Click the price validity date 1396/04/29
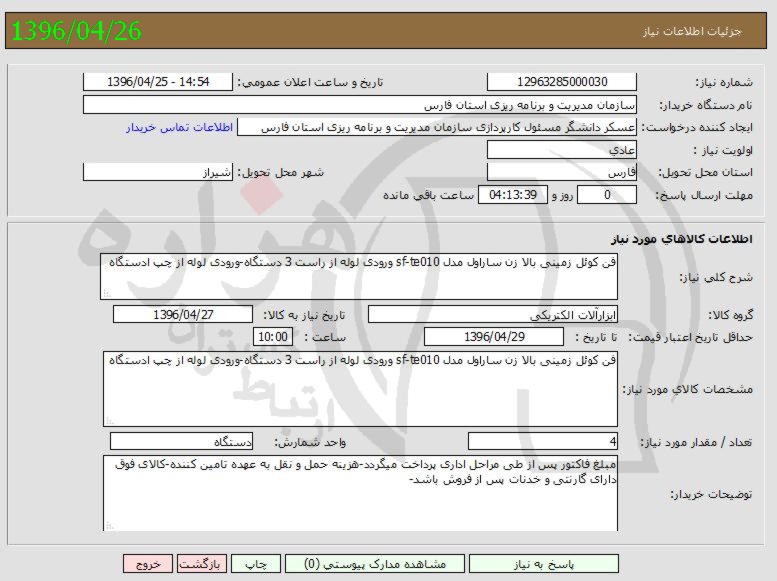 (493, 337)
